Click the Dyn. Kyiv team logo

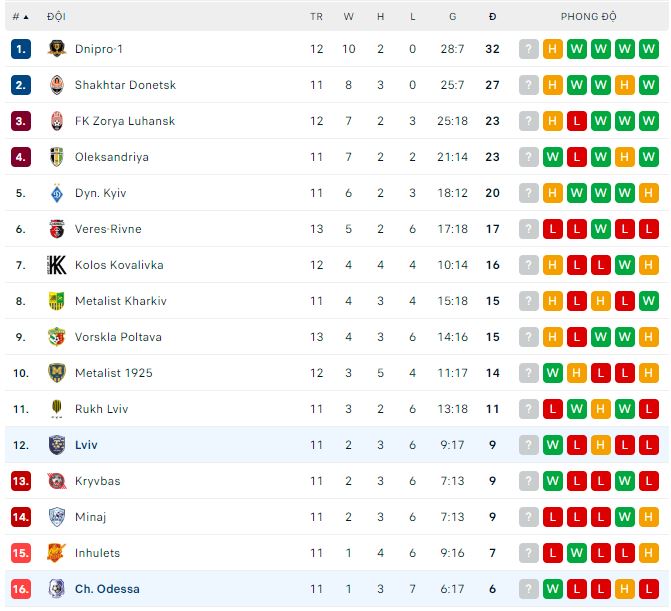point(56,193)
